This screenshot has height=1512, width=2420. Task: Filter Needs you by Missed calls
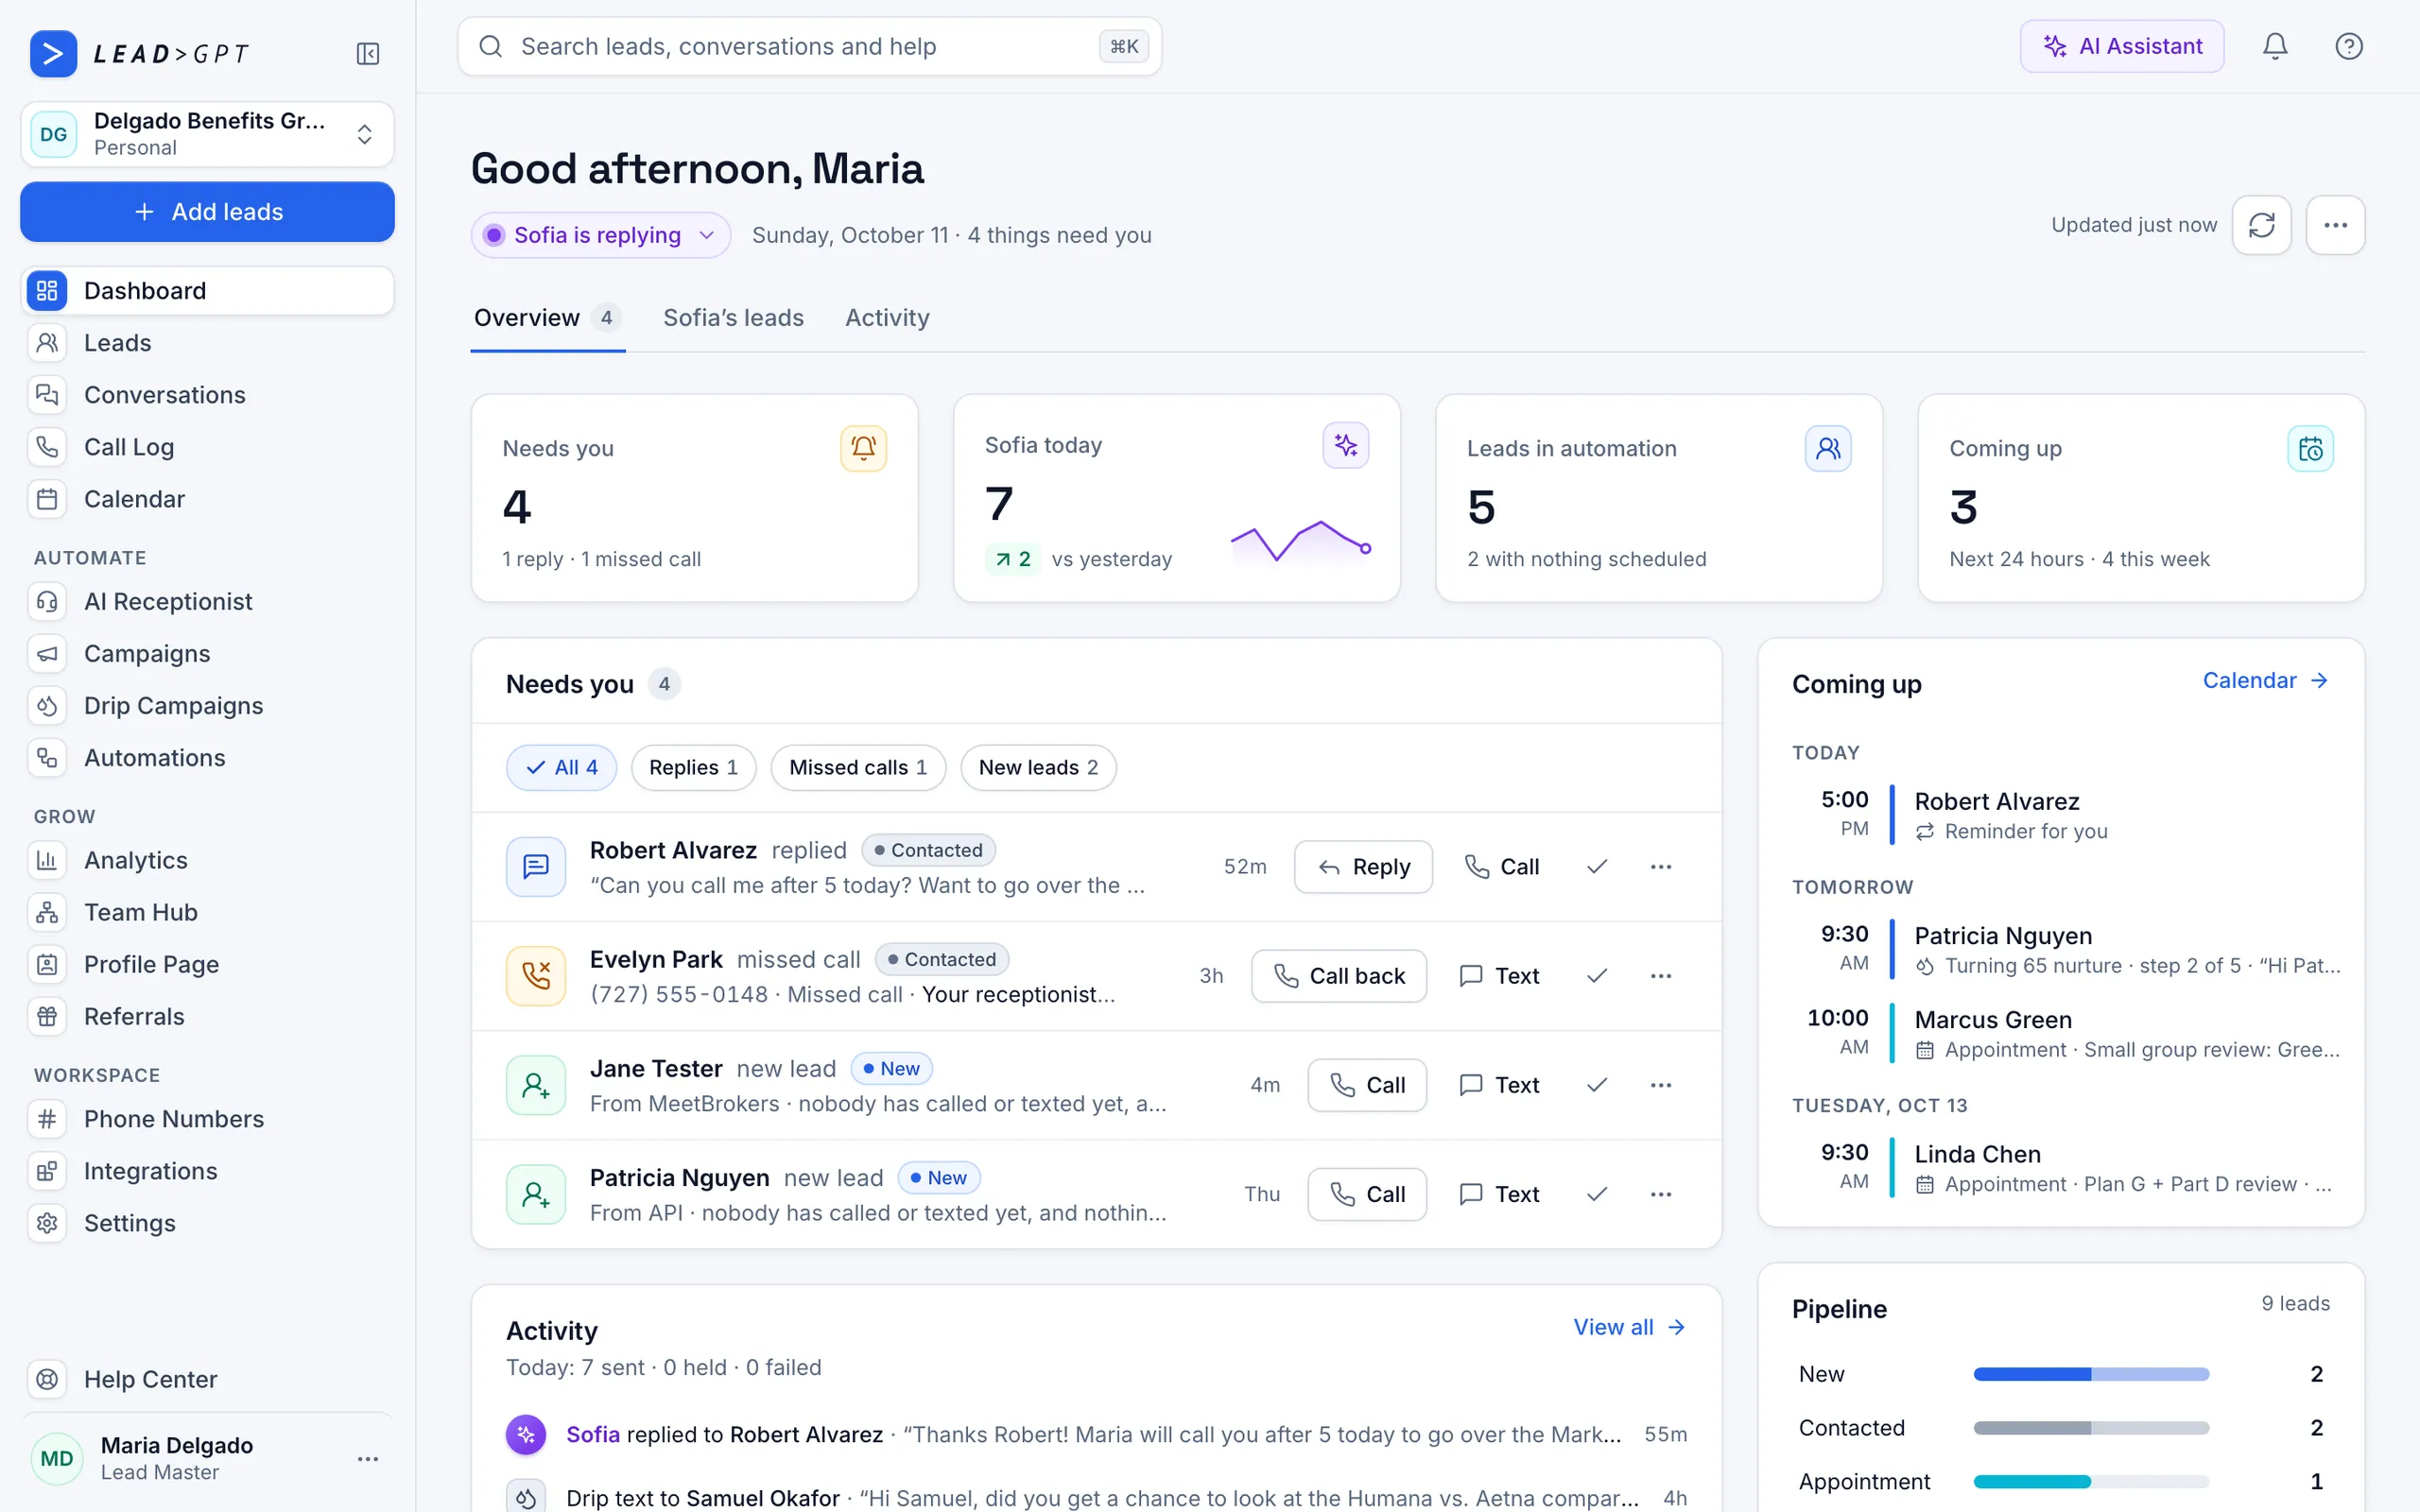(x=858, y=767)
